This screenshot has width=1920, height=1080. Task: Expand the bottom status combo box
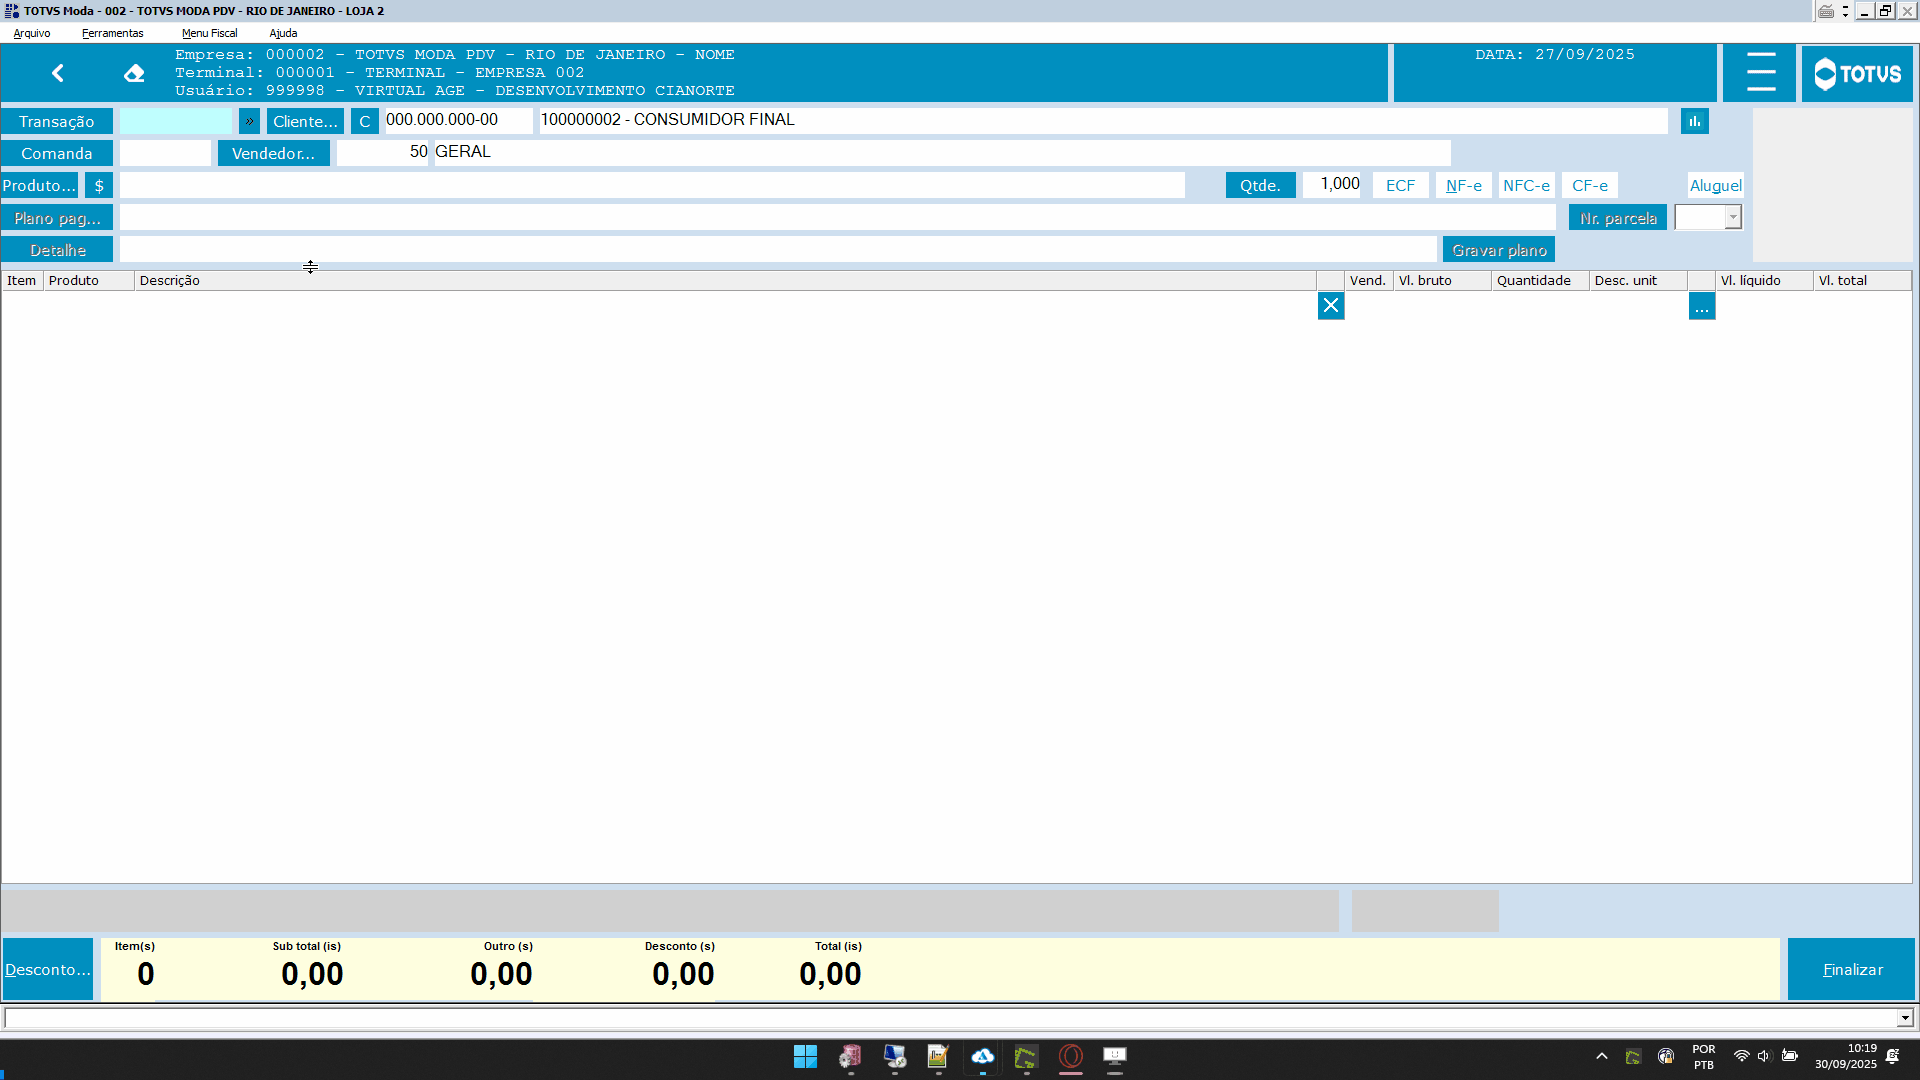tap(1905, 1018)
